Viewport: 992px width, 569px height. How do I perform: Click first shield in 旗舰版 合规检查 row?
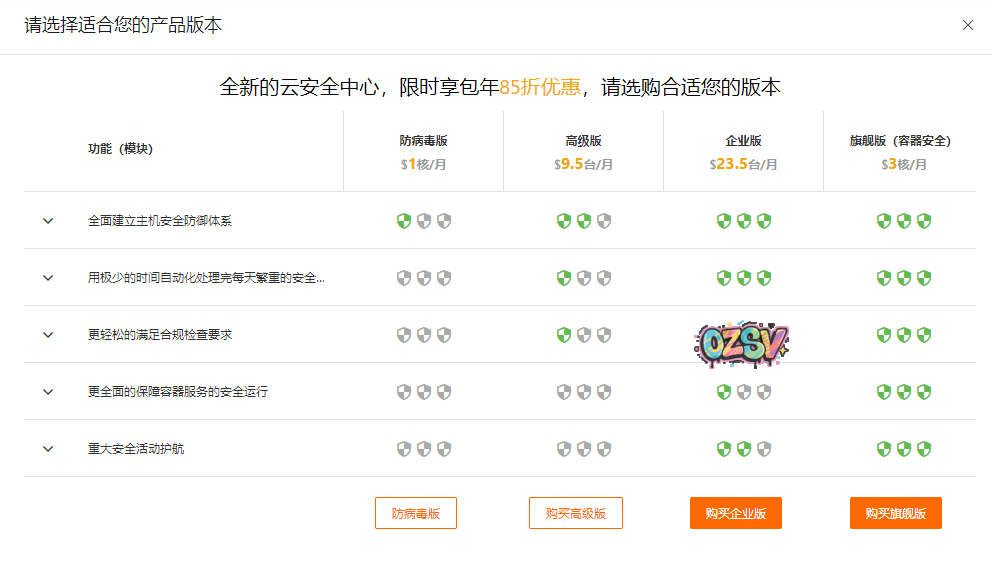(884, 335)
